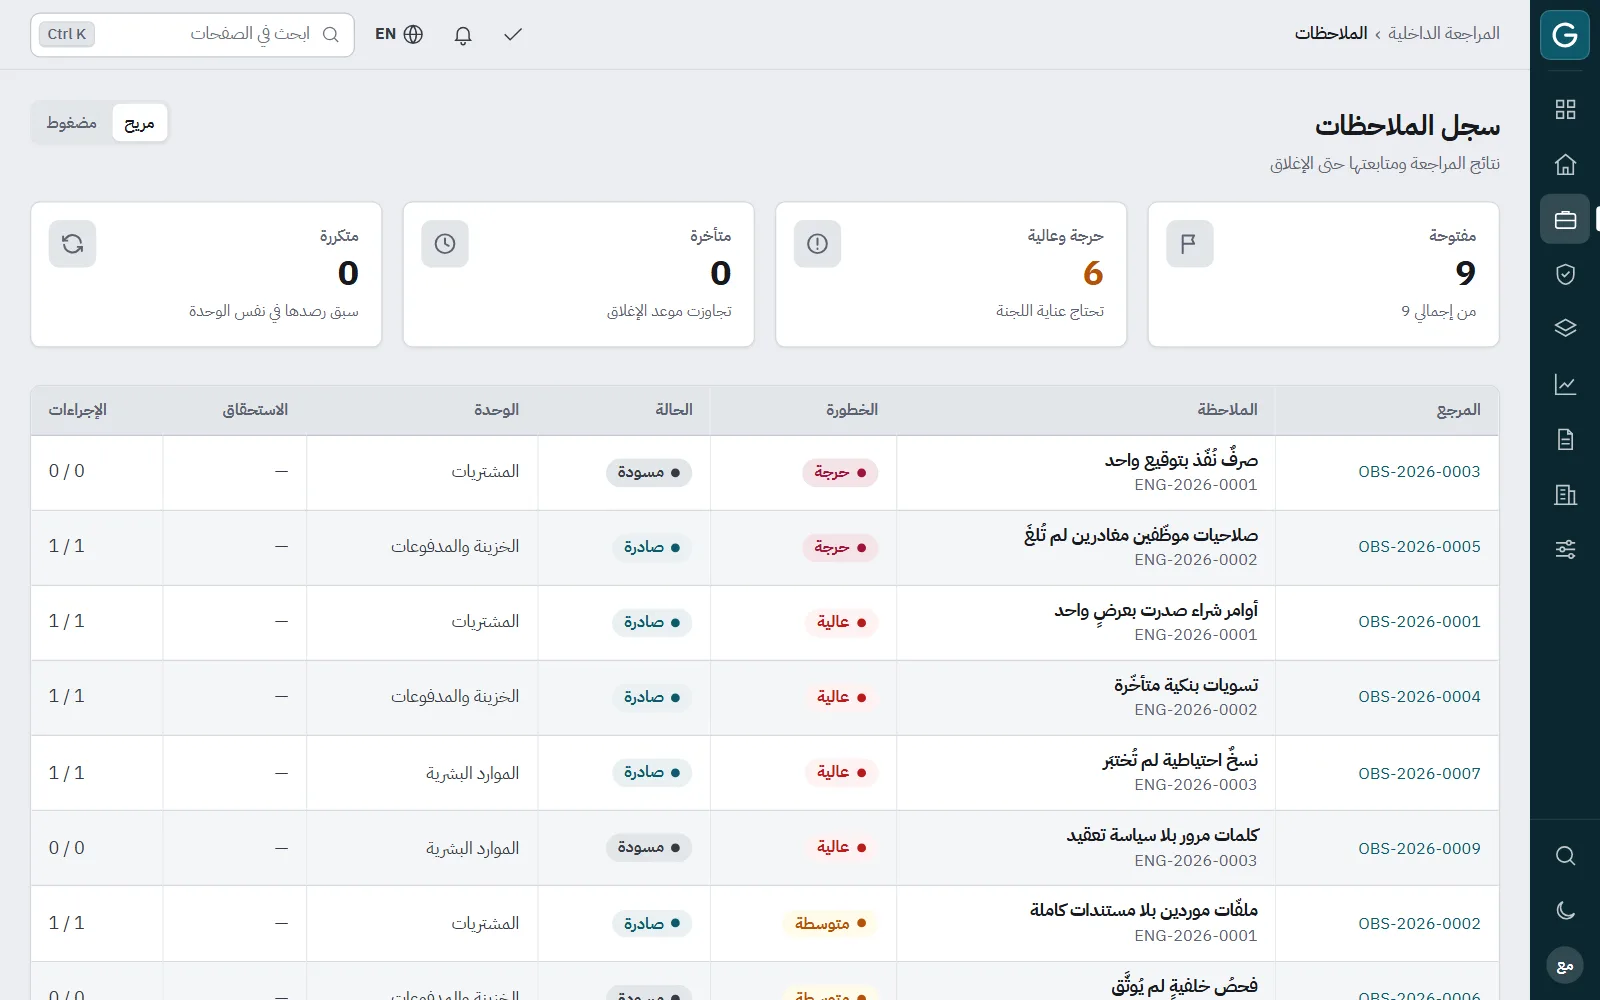This screenshot has height=1000, width=1600.
Task: Open the sliders settings icon in sidebar
Action: (1565, 549)
